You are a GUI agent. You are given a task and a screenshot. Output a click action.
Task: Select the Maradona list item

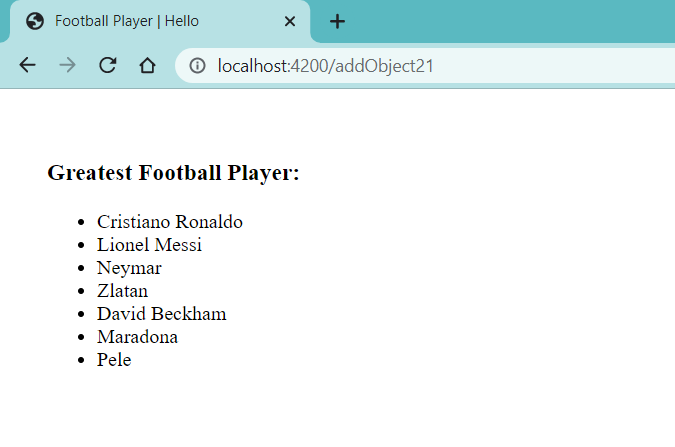tap(137, 337)
